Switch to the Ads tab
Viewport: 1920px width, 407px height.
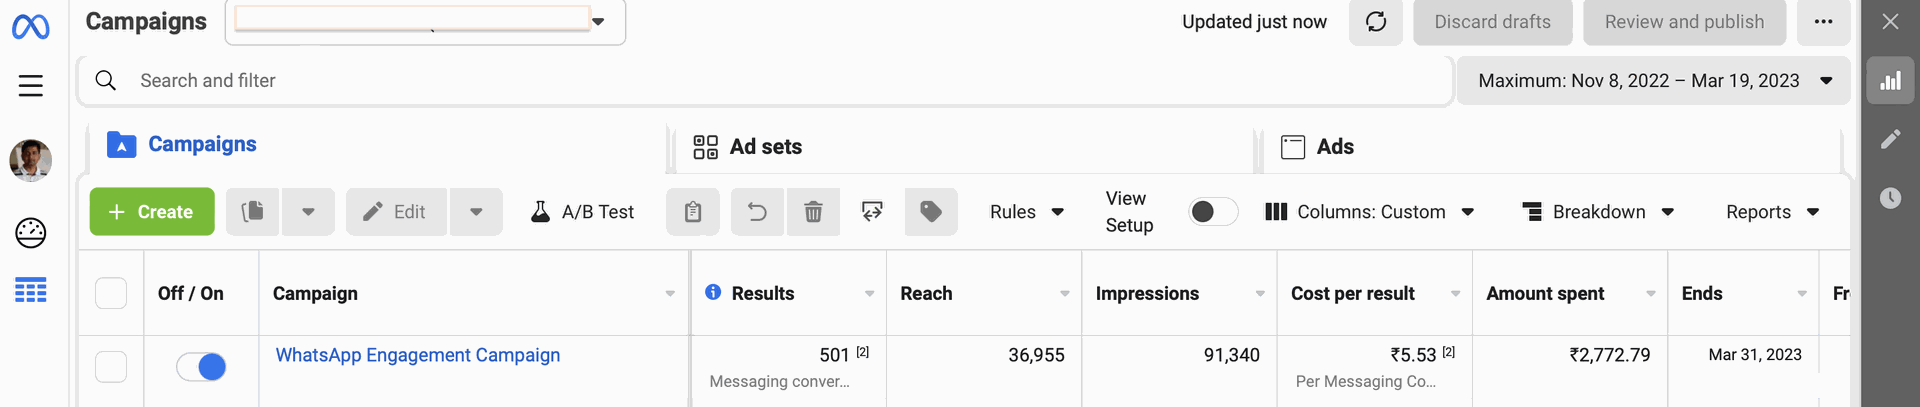pos(1318,147)
